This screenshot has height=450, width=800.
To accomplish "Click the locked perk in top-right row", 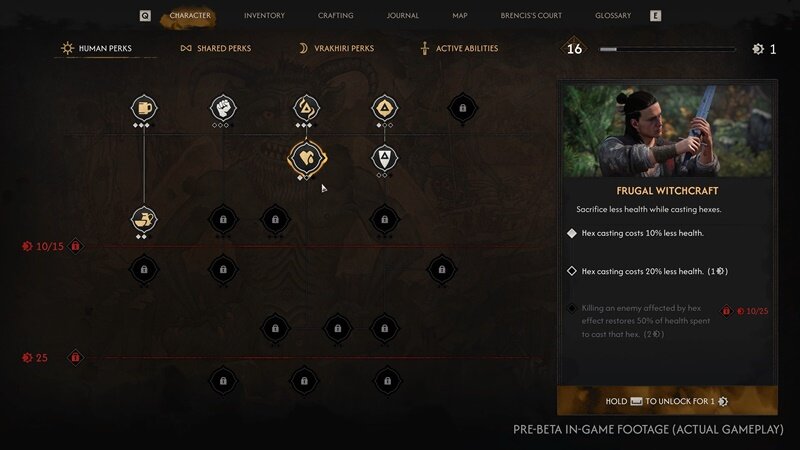I will [462, 108].
